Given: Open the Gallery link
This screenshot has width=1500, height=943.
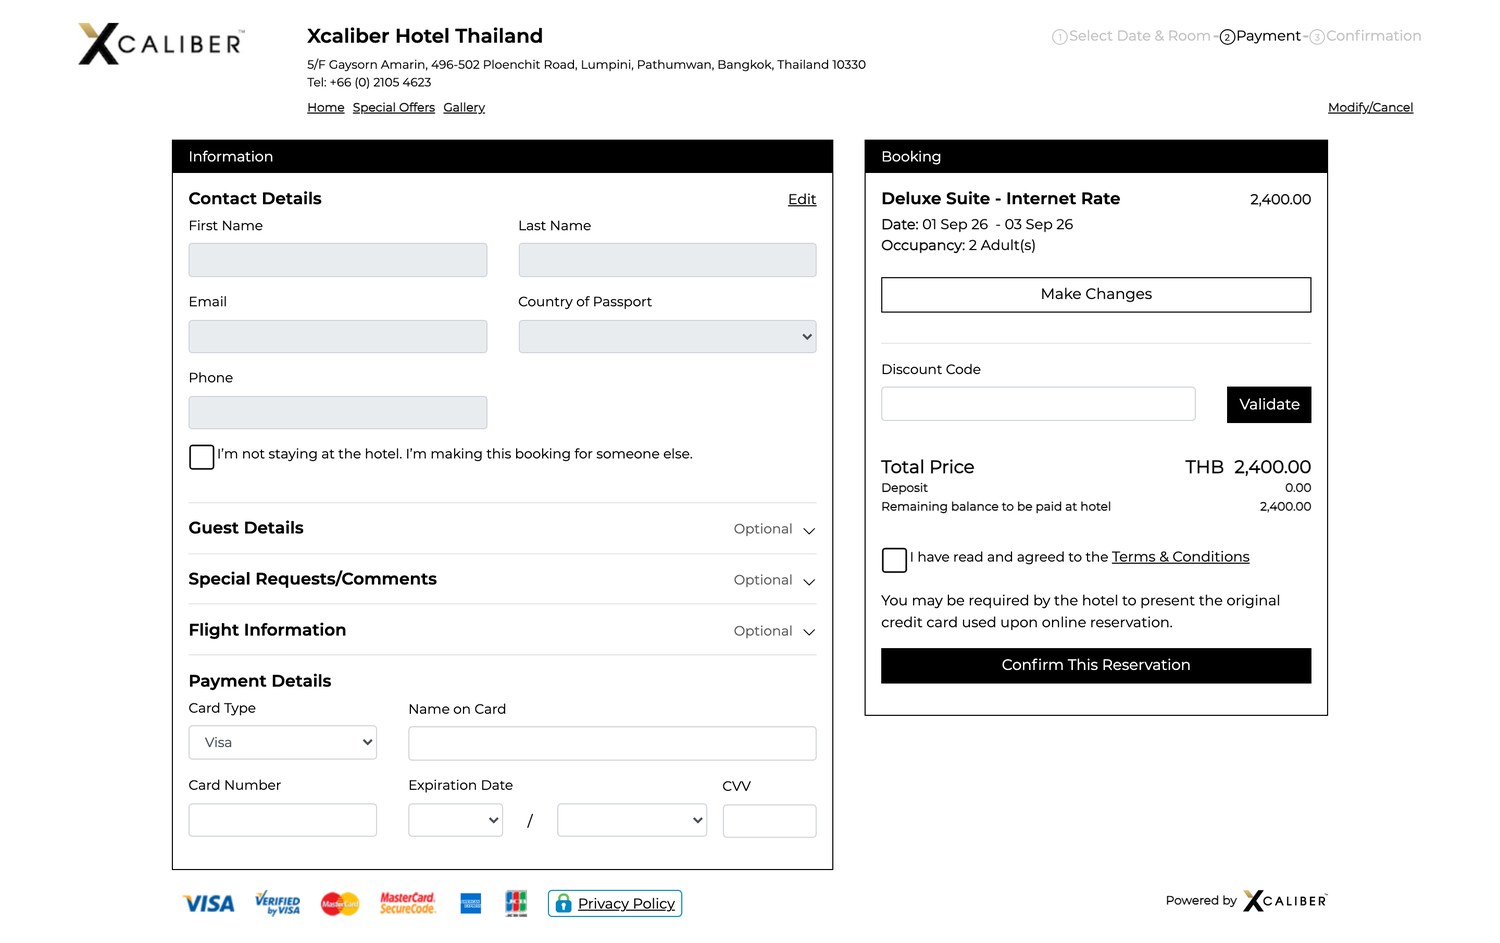Looking at the screenshot, I should coord(464,107).
